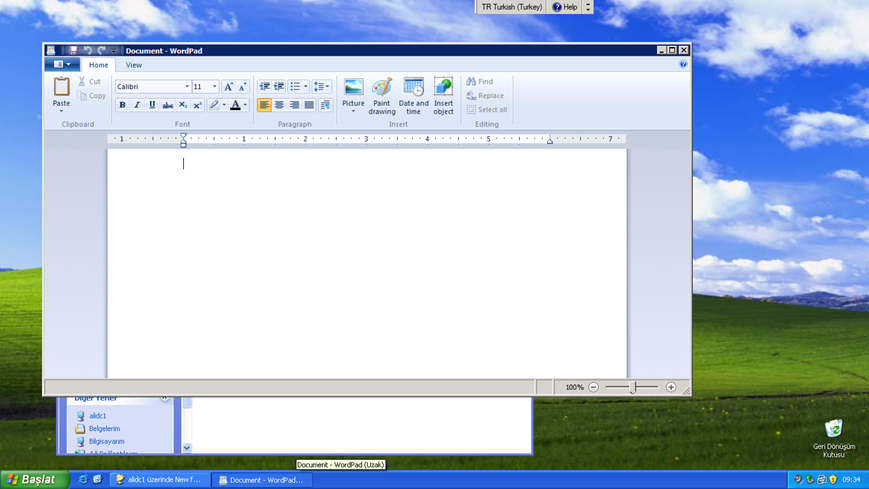This screenshot has width=869, height=489.
Task: Align text to the right
Action: coord(294,105)
